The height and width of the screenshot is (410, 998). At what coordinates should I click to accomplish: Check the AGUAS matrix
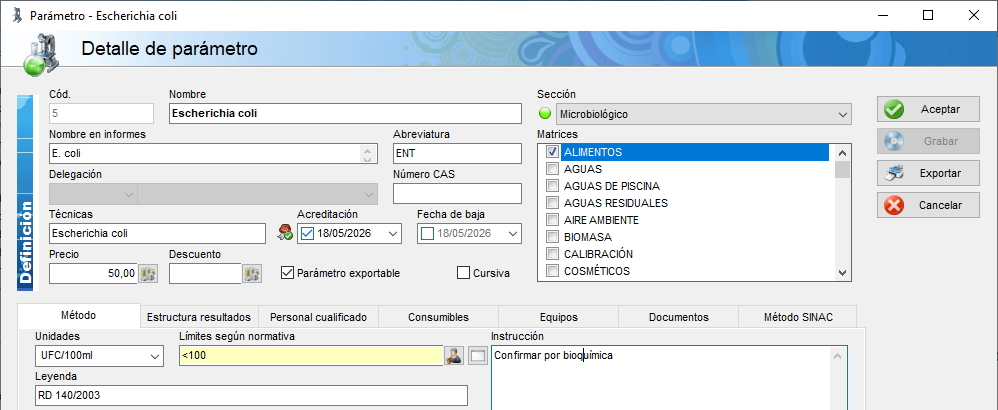552,169
